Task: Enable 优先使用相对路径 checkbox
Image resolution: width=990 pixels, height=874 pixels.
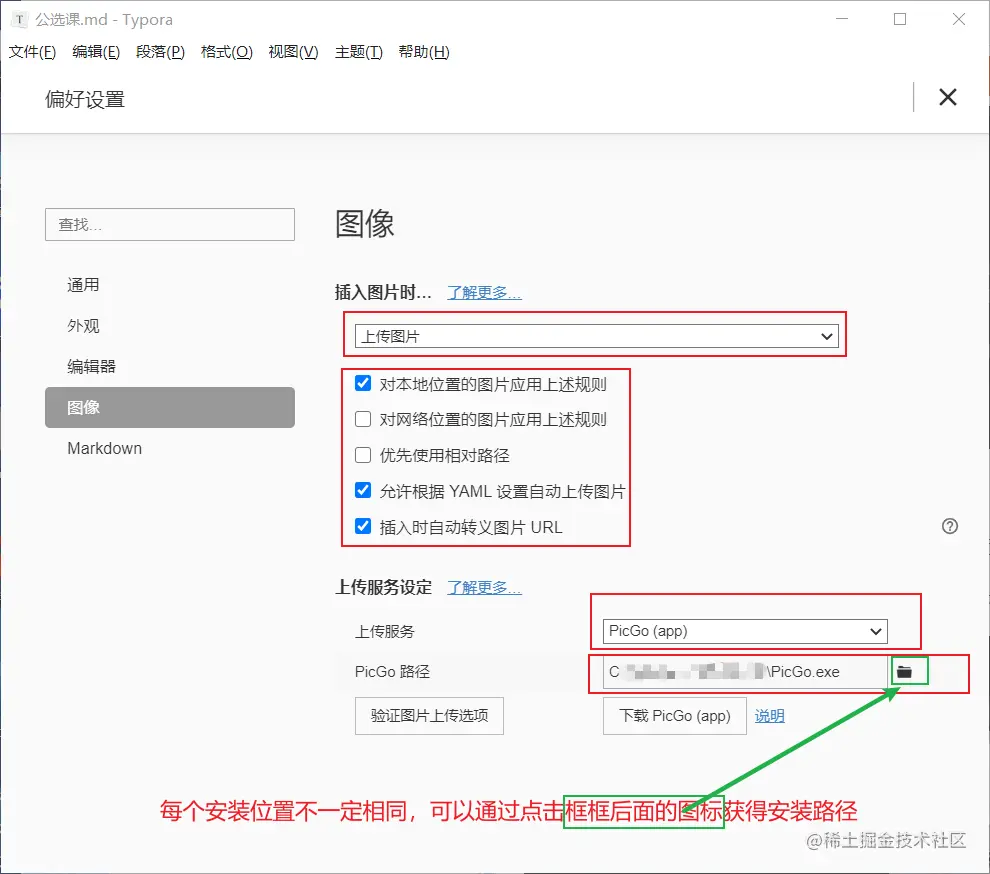Action: click(x=363, y=455)
